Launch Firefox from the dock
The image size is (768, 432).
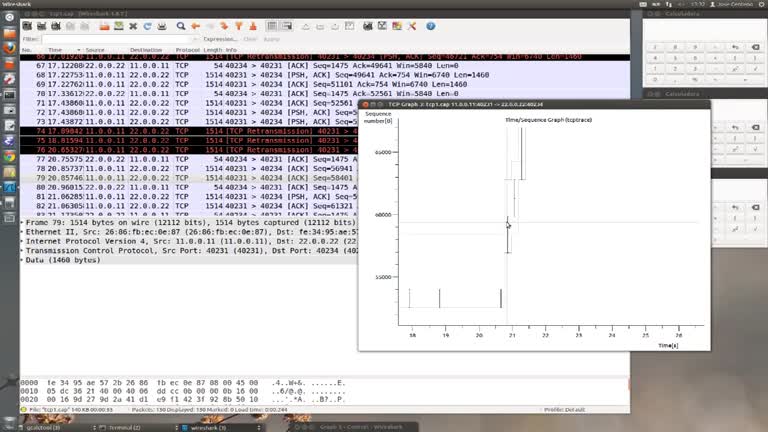[x=9, y=48]
